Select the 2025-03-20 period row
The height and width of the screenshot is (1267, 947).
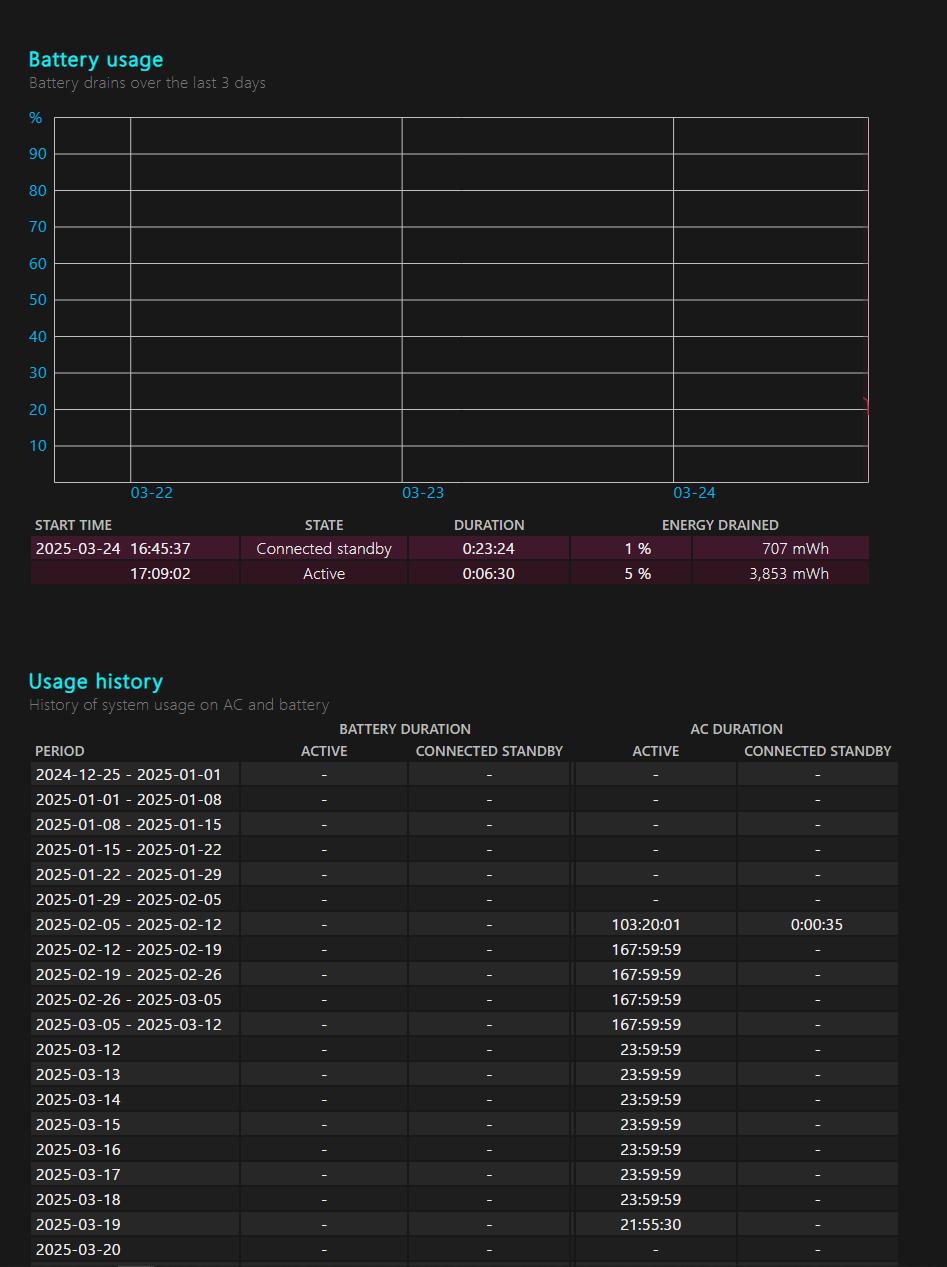pyautogui.click(x=464, y=1250)
